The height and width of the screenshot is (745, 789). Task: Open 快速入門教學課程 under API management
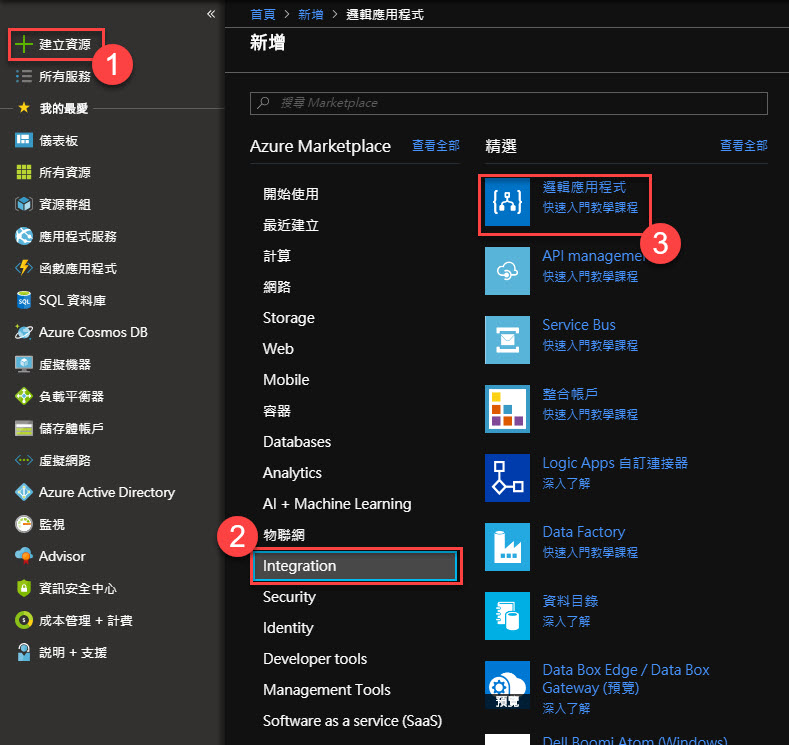tap(590, 276)
